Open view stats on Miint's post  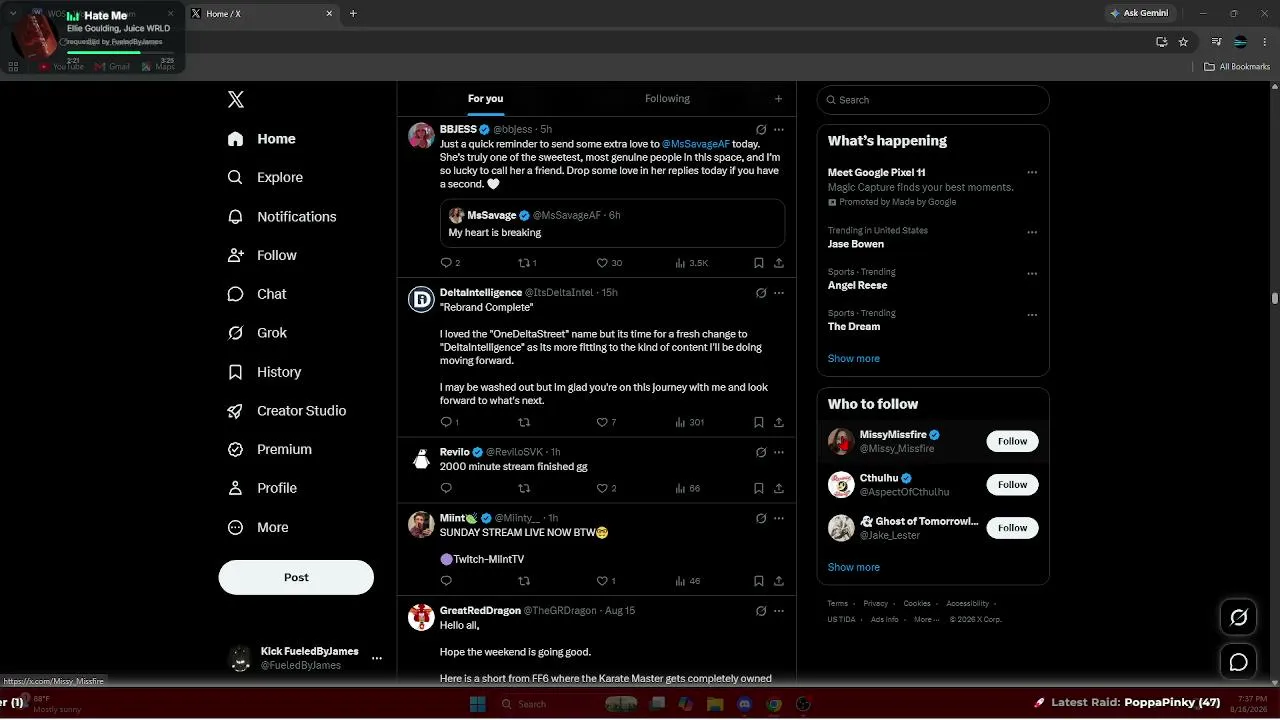point(688,581)
